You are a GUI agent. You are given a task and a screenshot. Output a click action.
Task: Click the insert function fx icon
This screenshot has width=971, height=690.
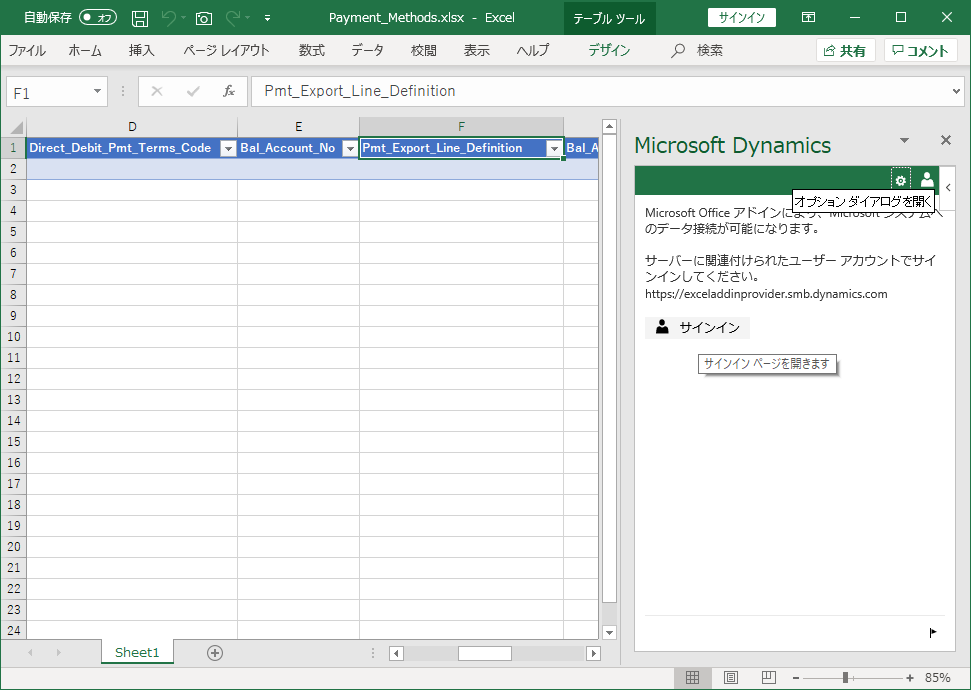[229, 92]
